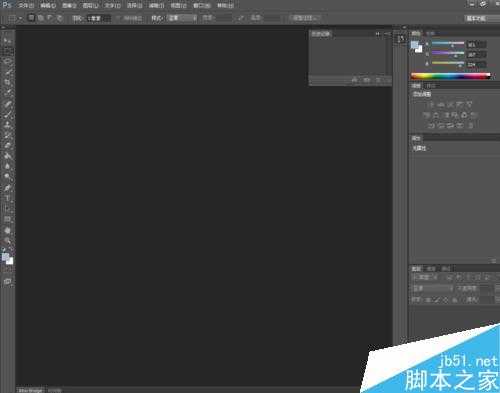
Task: Select the Quick Selection tool
Action: click(7, 72)
